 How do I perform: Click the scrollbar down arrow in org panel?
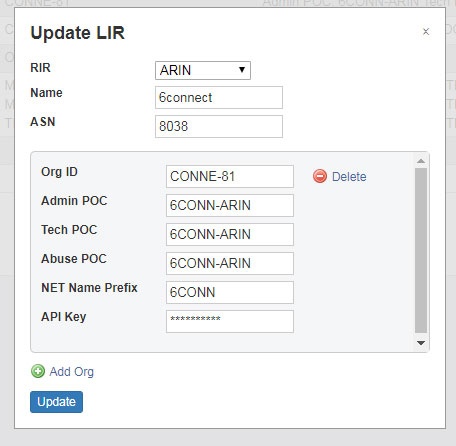(421, 343)
